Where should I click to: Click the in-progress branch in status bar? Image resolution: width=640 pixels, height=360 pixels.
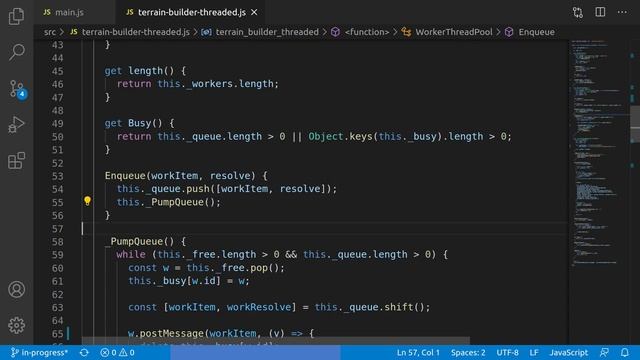click(39, 353)
